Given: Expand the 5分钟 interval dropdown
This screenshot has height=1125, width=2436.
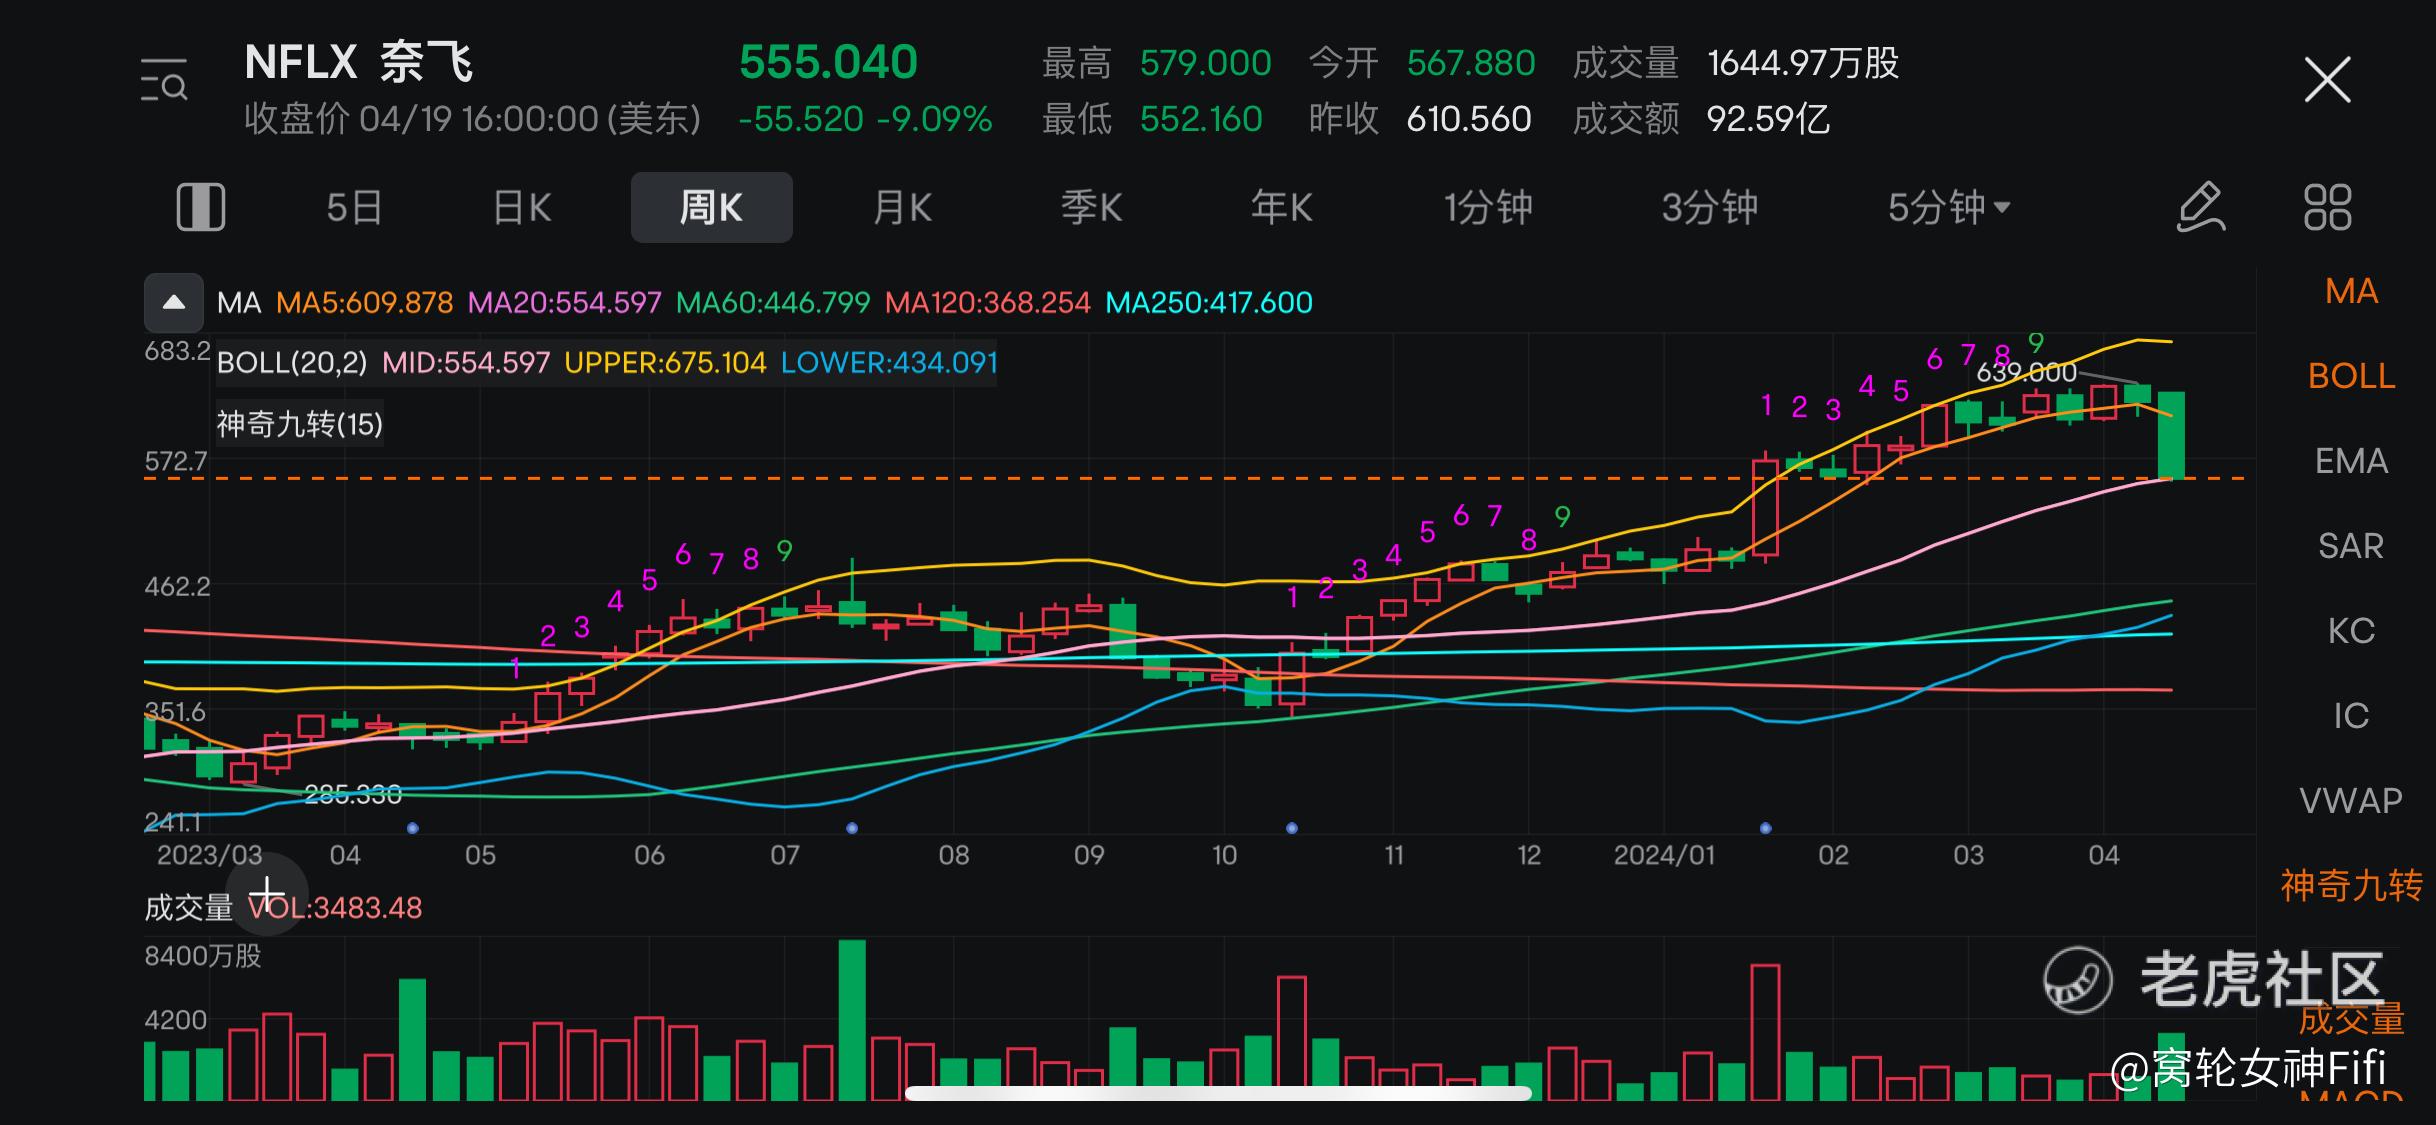Looking at the screenshot, I should click(x=1948, y=208).
